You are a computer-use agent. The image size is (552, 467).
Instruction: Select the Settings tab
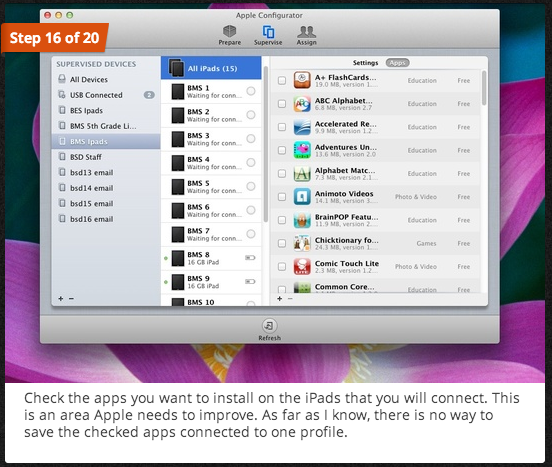365,63
